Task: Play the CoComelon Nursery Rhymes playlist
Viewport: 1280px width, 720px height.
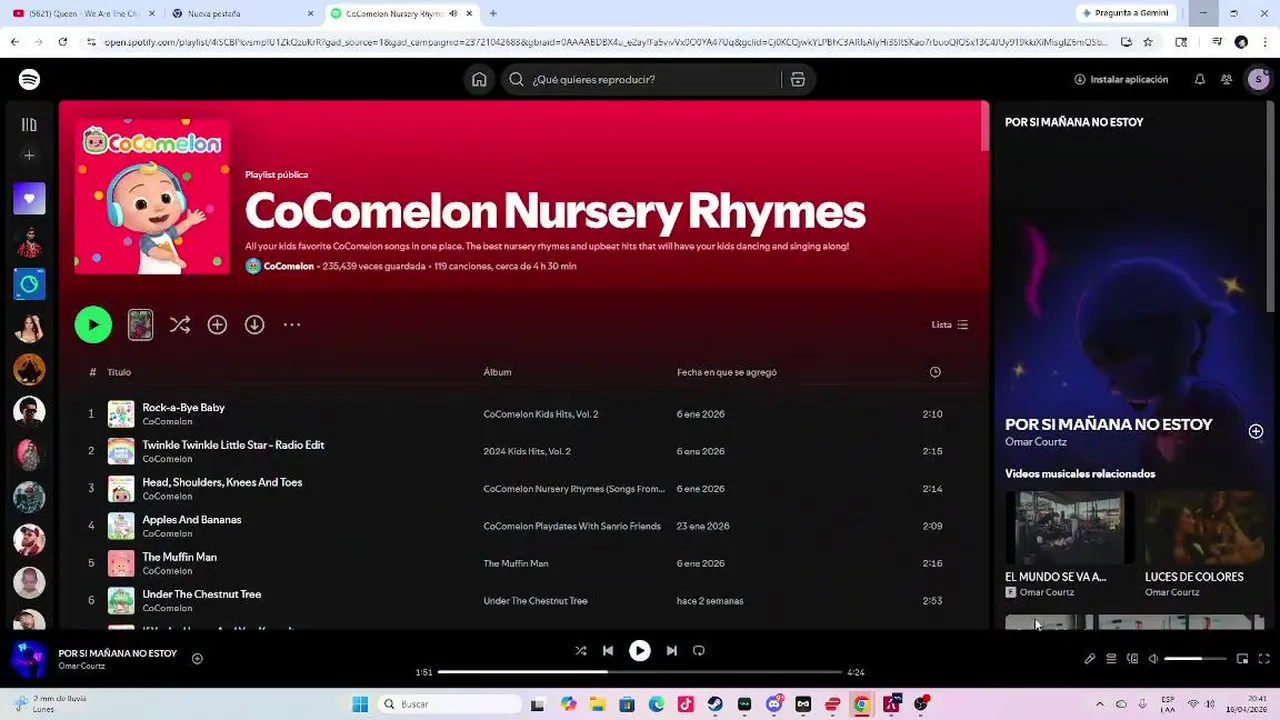Action: tap(93, 324)
